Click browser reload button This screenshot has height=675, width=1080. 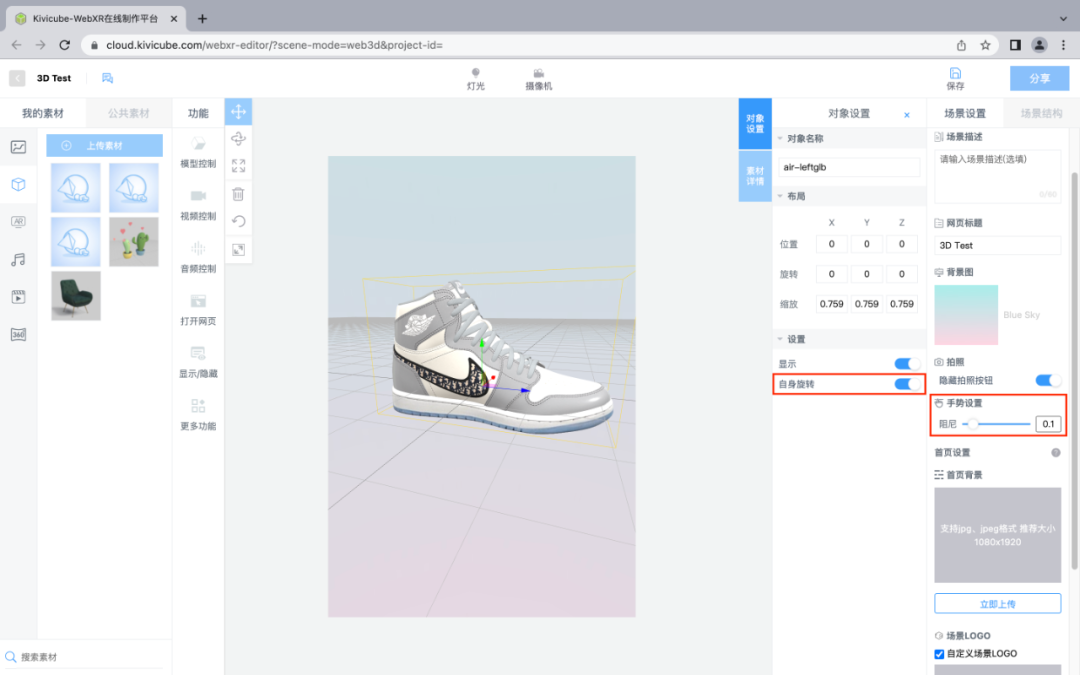(65, 45)
